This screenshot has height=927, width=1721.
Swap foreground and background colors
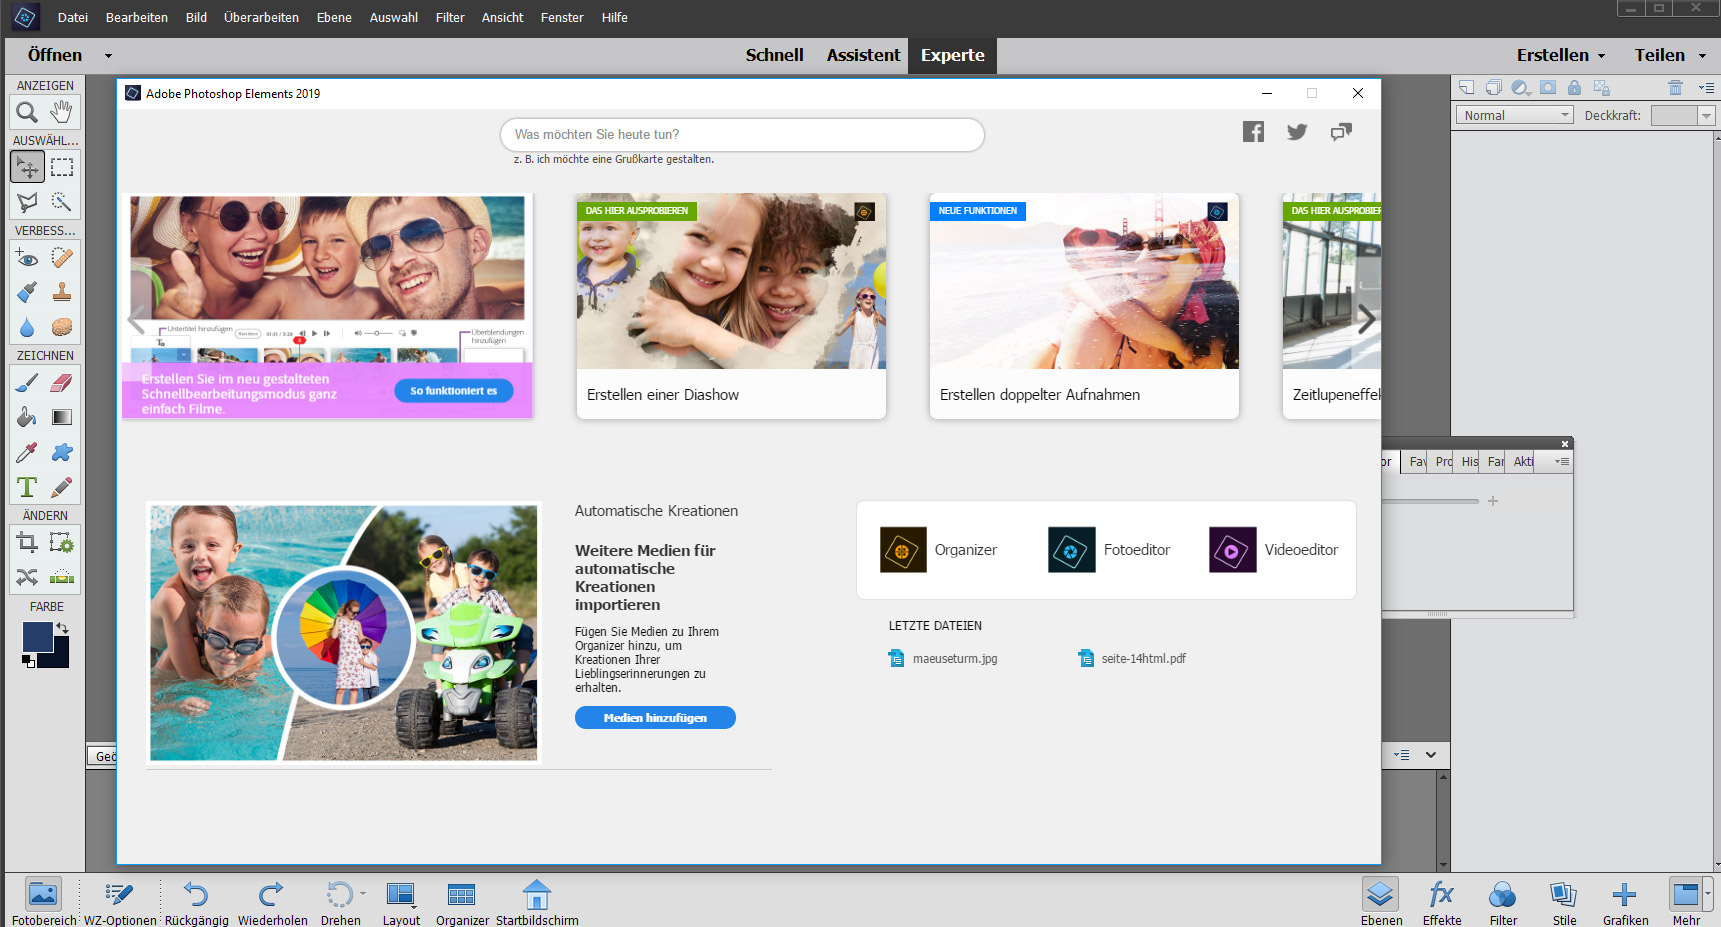pyautogui.click(x=63, y=628)
